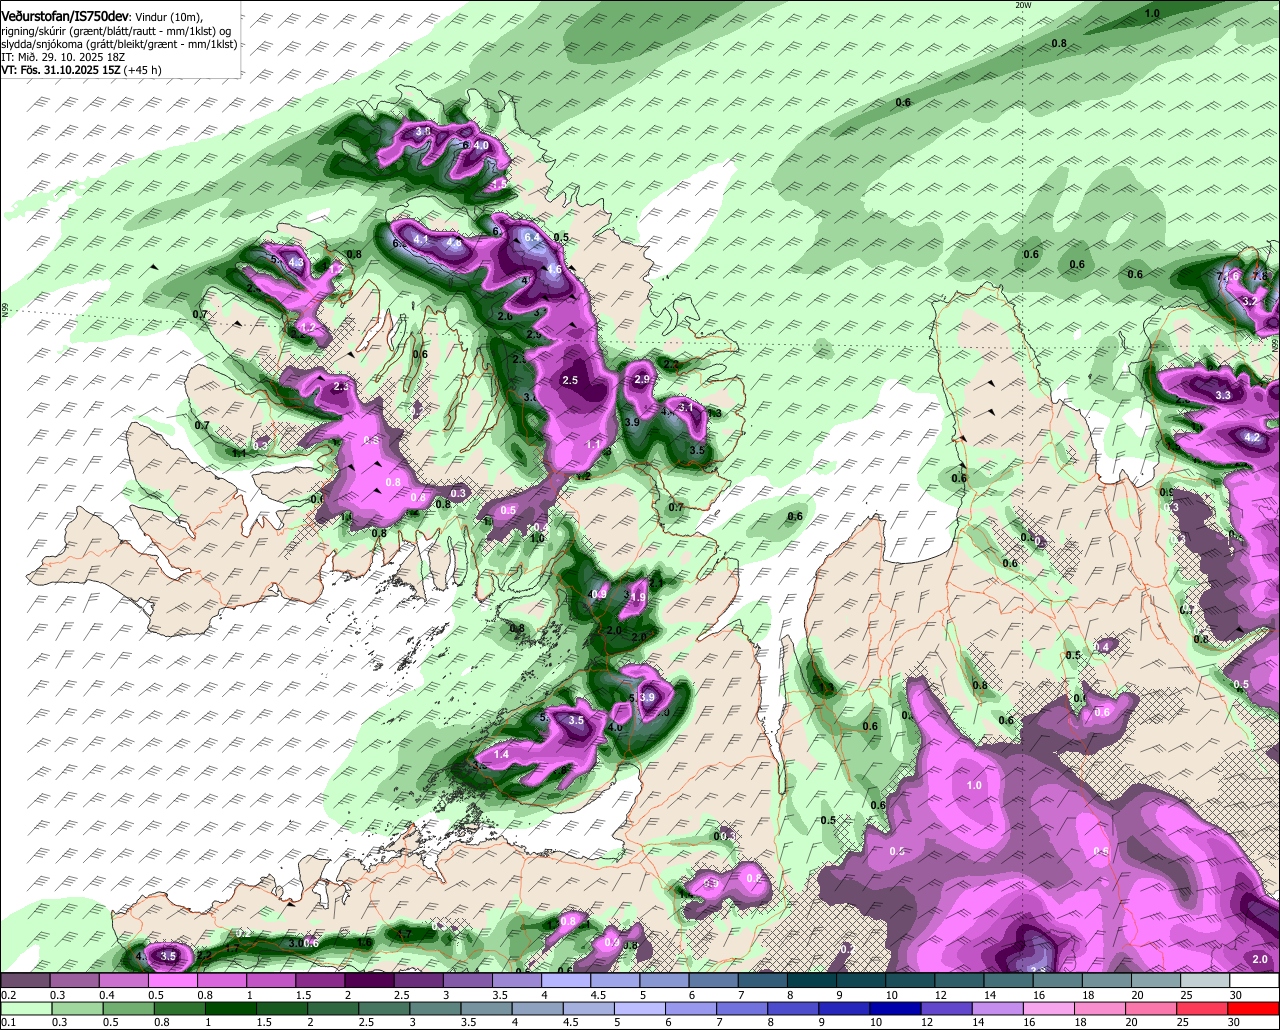Image resolution: width=1280 pixels, height=1030 pixels.
Task: Click the light lavender swatch labelled 4 in snow legend
Action: 566,980
